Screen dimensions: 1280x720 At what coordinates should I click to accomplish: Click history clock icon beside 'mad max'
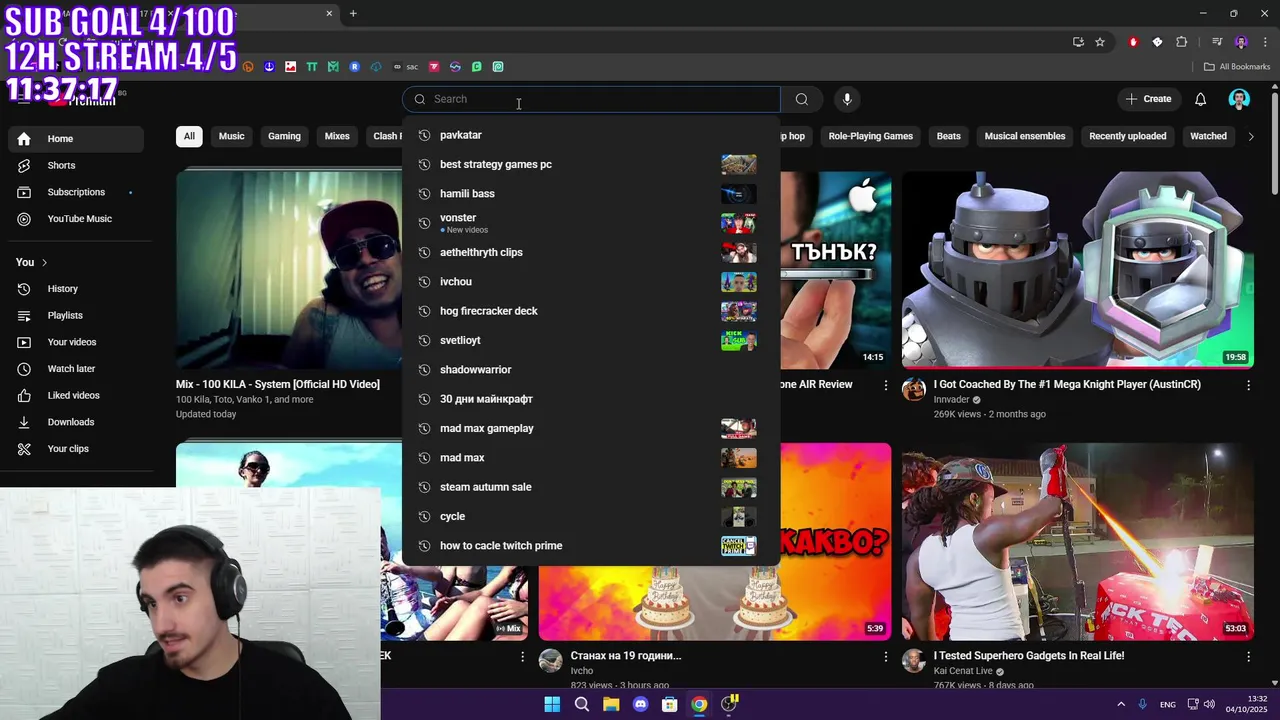click(x=424, y=458)
